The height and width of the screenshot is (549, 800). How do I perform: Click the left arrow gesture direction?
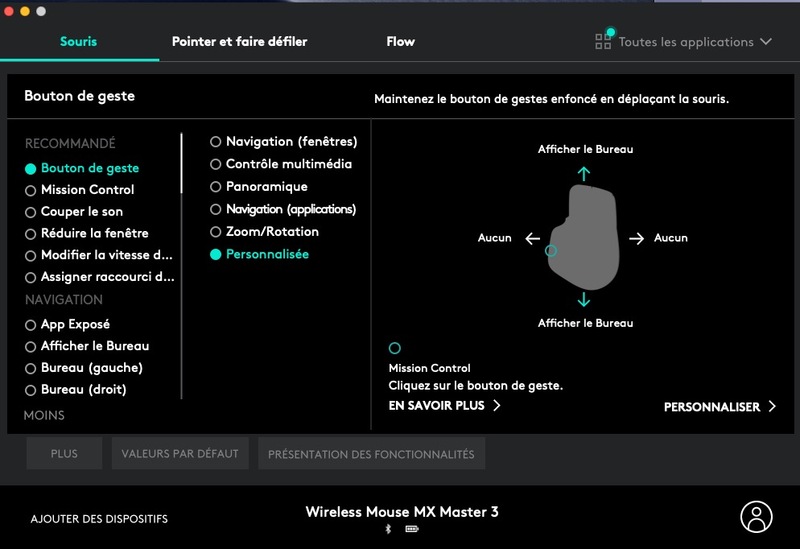(x=533, y=238)
